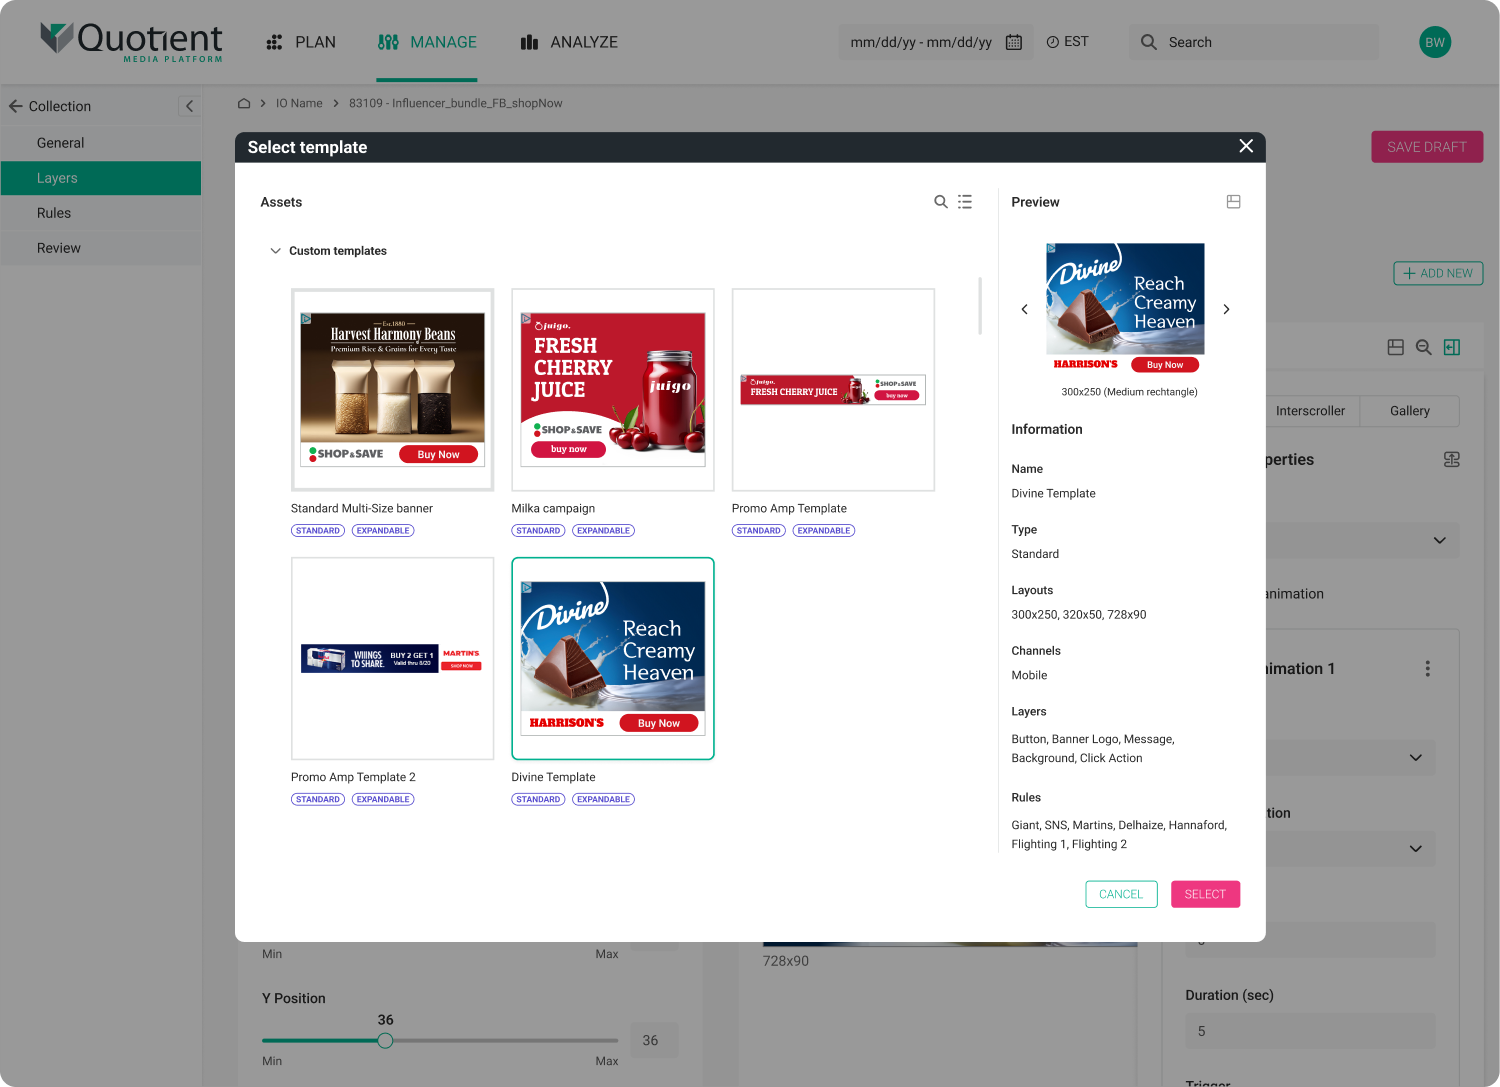The image size is (1500, 1087).
Task: Switch to the Interscroller tab
Action: [x=1310, y=411]
